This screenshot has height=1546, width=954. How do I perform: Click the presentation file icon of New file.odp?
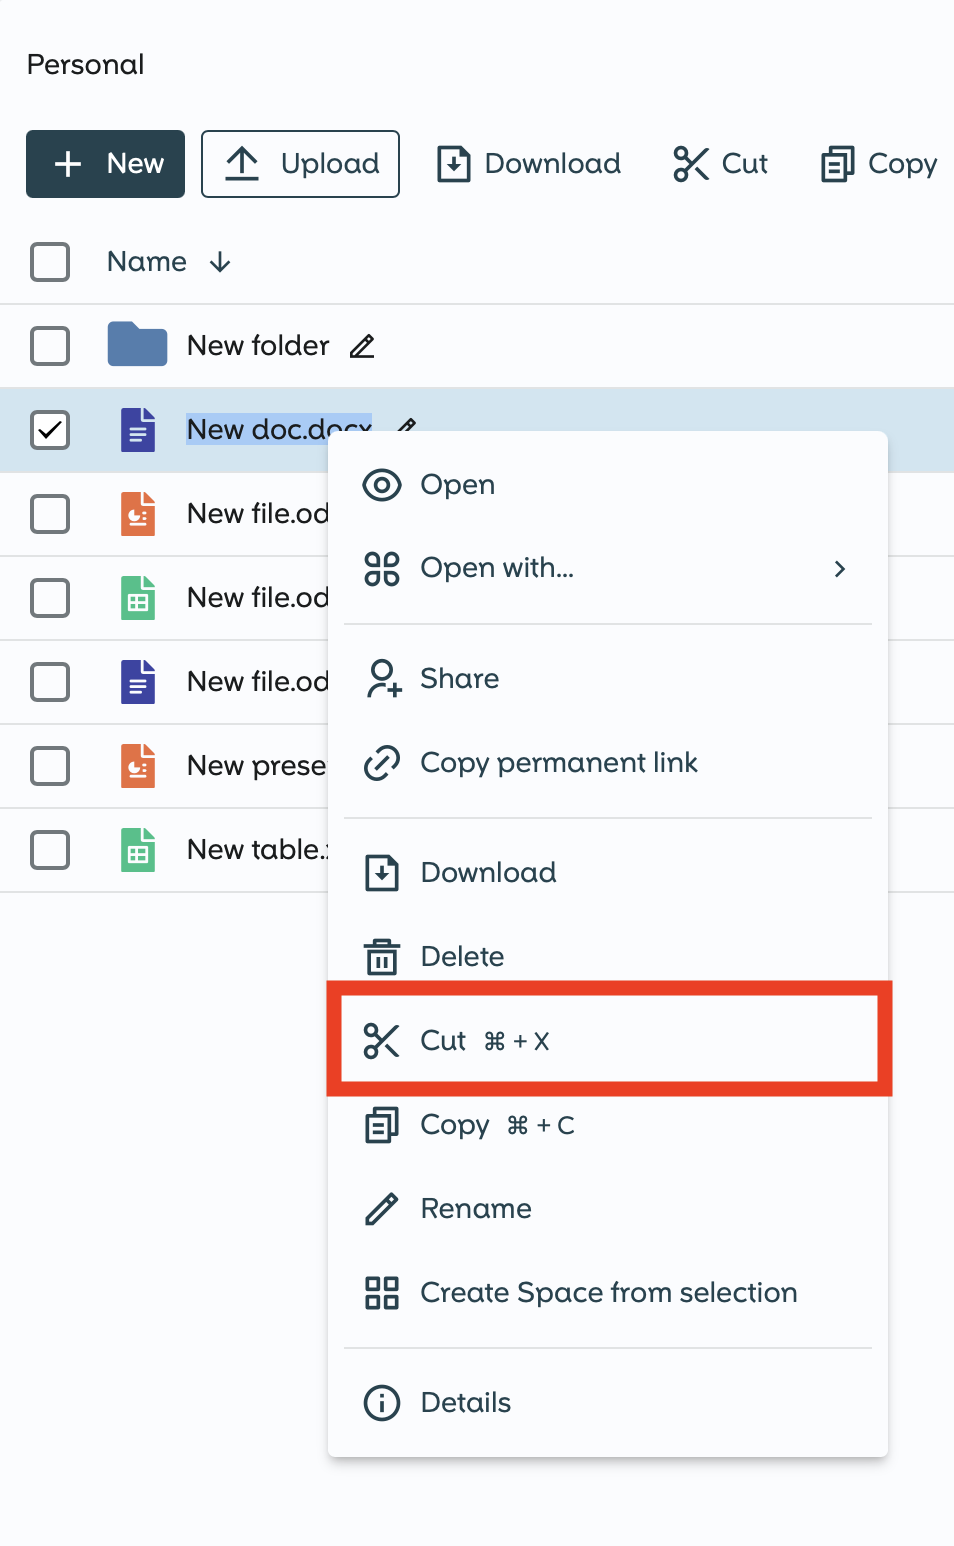click(x=137, y=513)
